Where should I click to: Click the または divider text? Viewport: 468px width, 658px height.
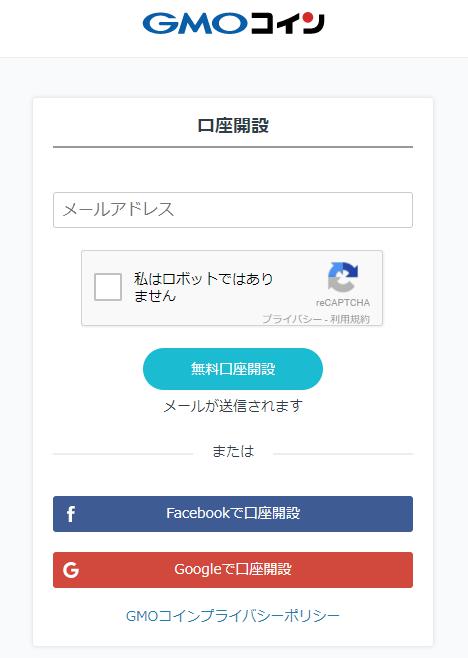pyautogui.click(x=233, y=451)
